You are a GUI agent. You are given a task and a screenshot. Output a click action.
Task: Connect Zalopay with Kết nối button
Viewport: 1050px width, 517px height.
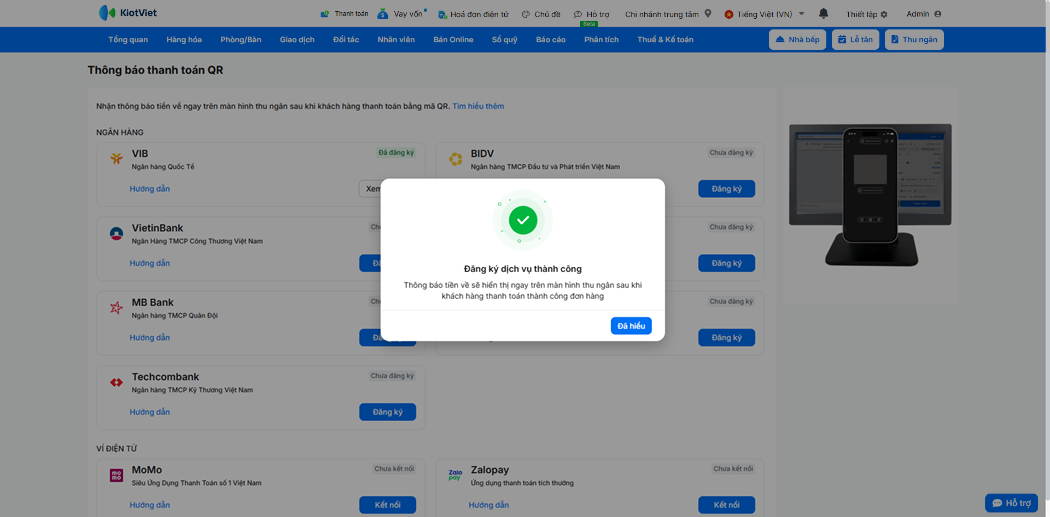[727, 505]
